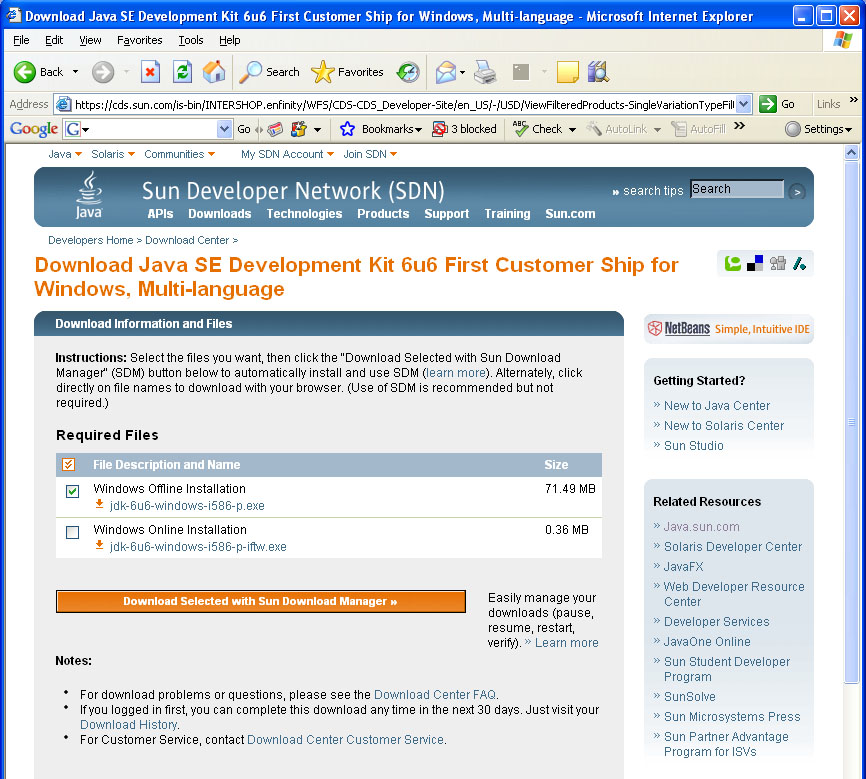Uncheck the Windows Offline Installation checkbox
The image size is (866, 779).
pyautogui.click(x=72, y=491)
